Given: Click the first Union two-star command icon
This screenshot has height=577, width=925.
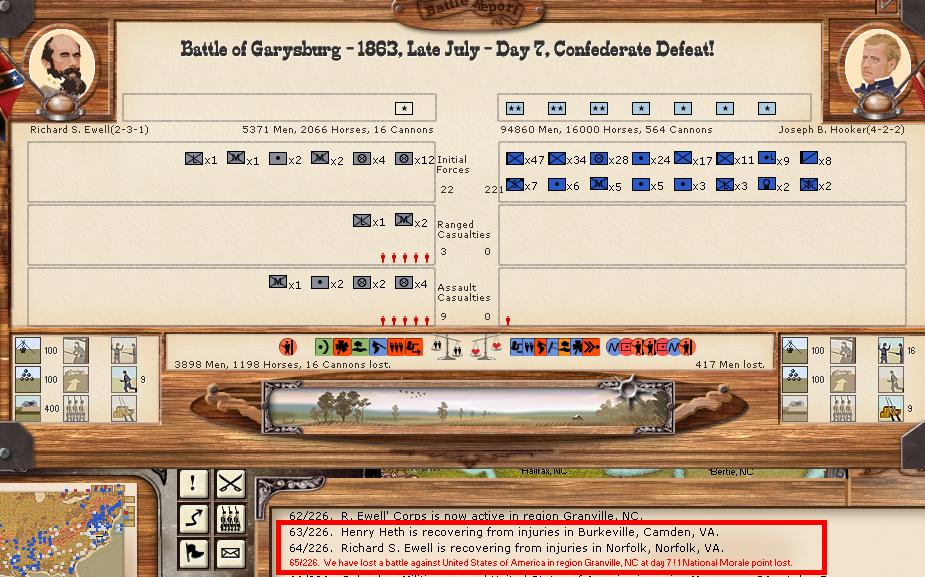Looking at the screenshot, I should pos(515,108).
